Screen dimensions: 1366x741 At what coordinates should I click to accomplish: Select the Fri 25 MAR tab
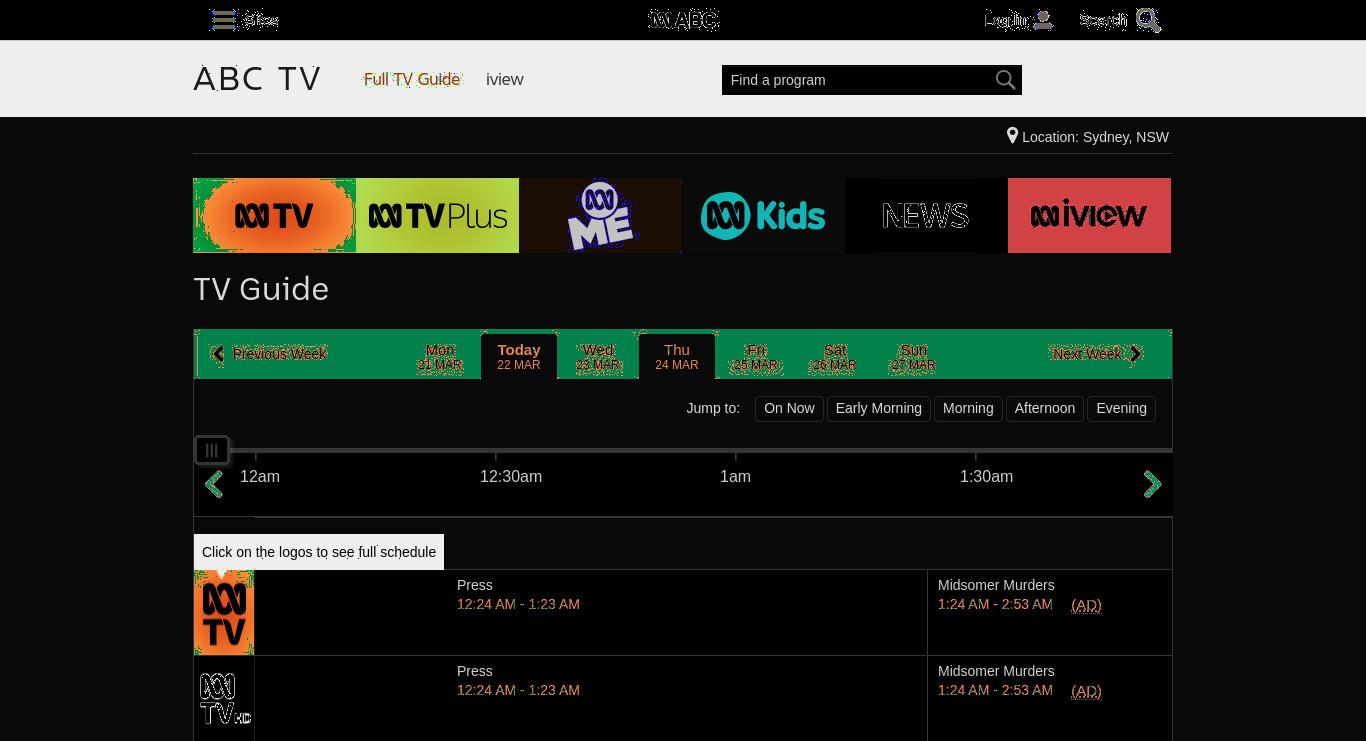coord(756,357)
